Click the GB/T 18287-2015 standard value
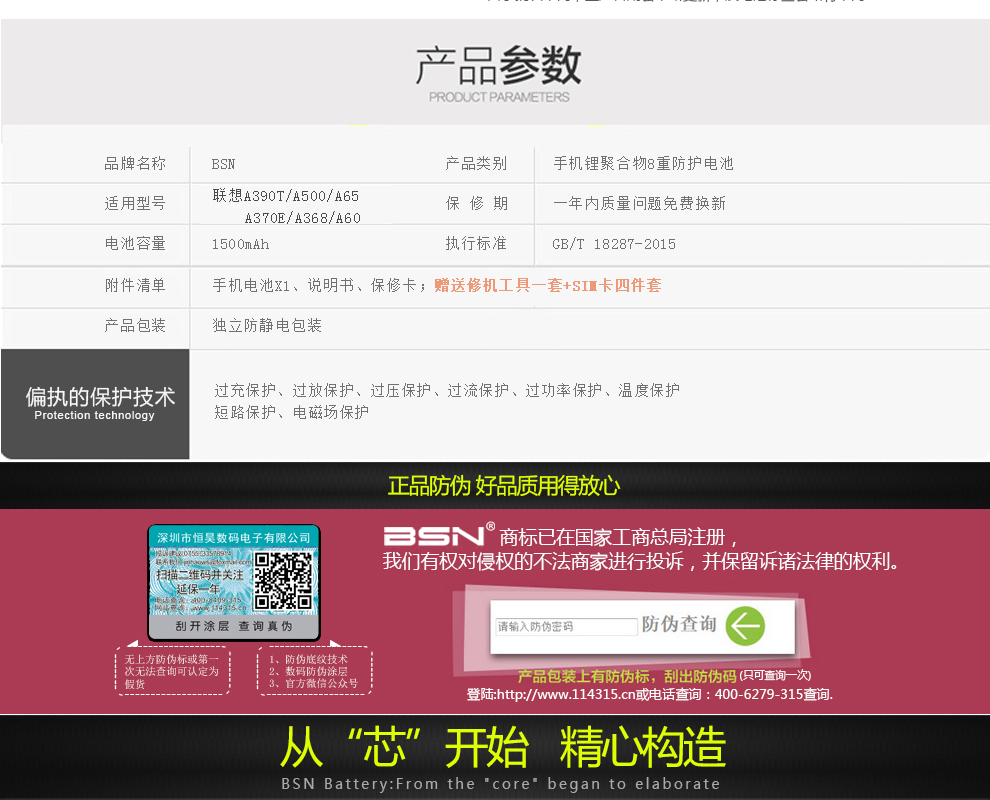The width and height of the screenshot is (990, 800). coord(614,244)
